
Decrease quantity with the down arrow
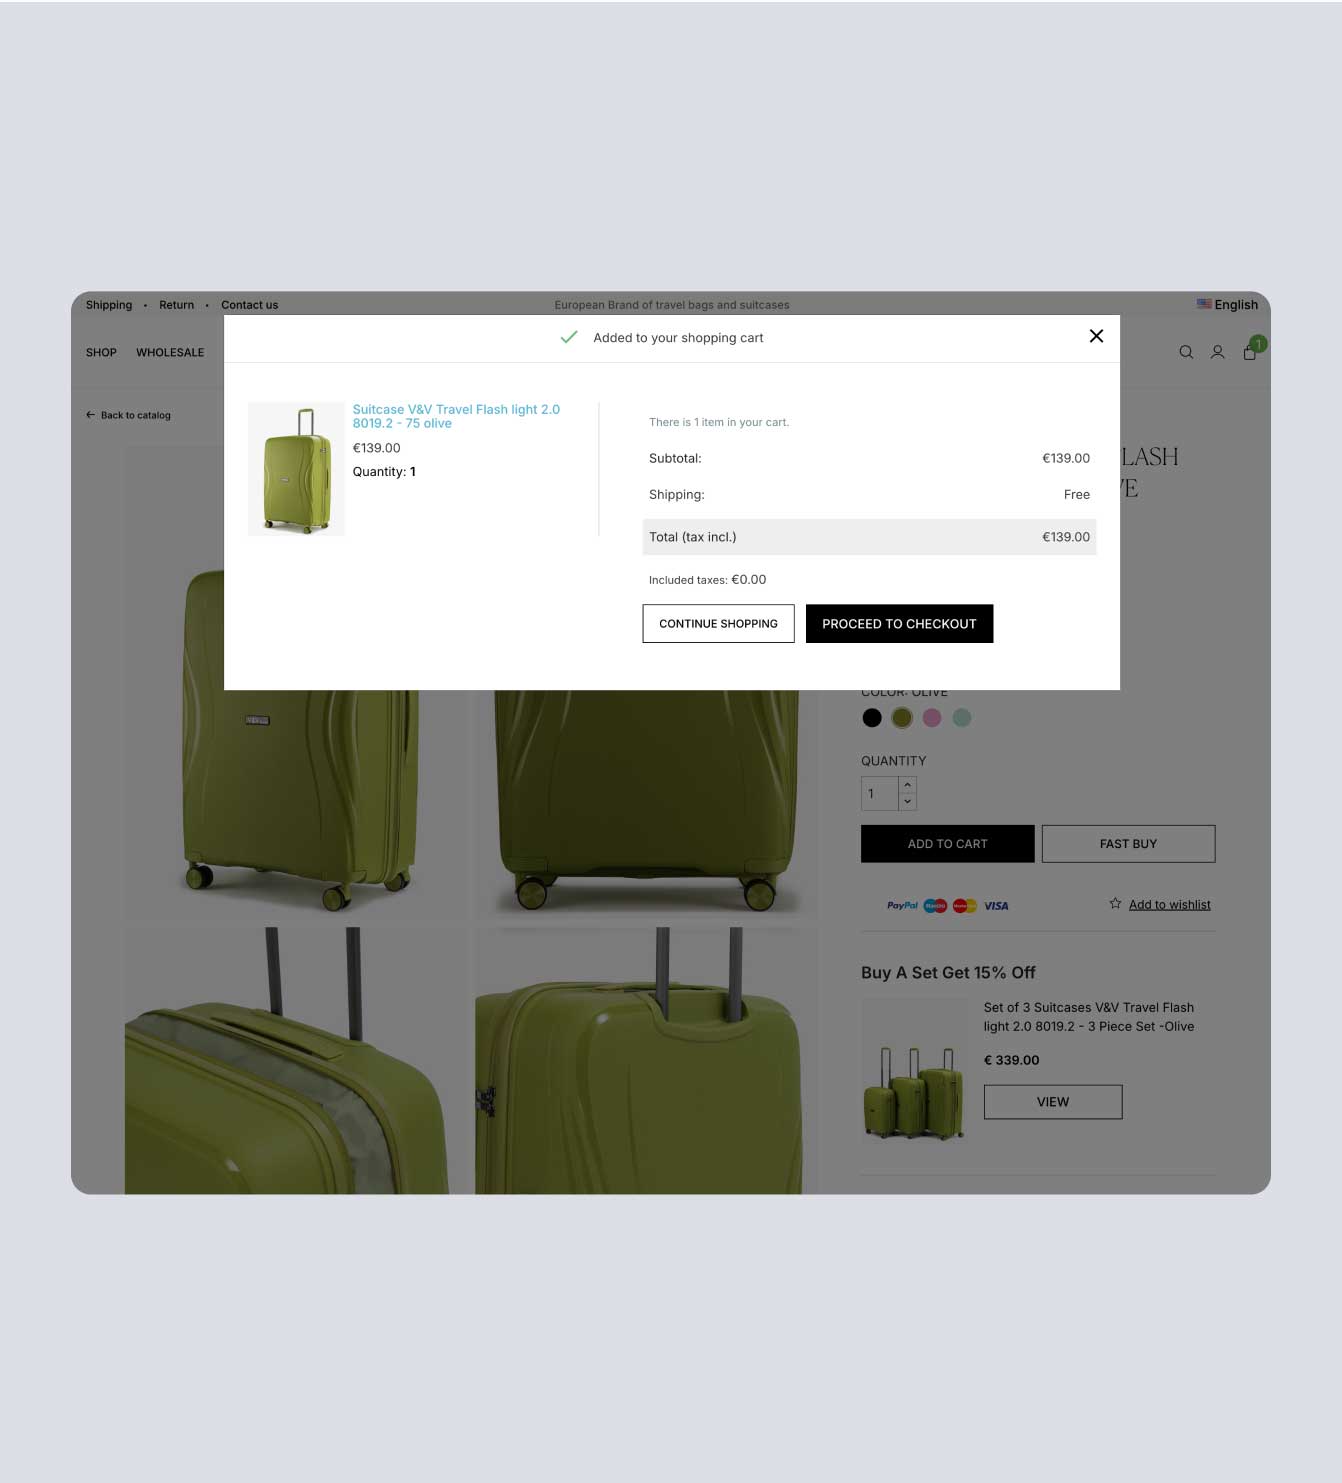[907, 802]
